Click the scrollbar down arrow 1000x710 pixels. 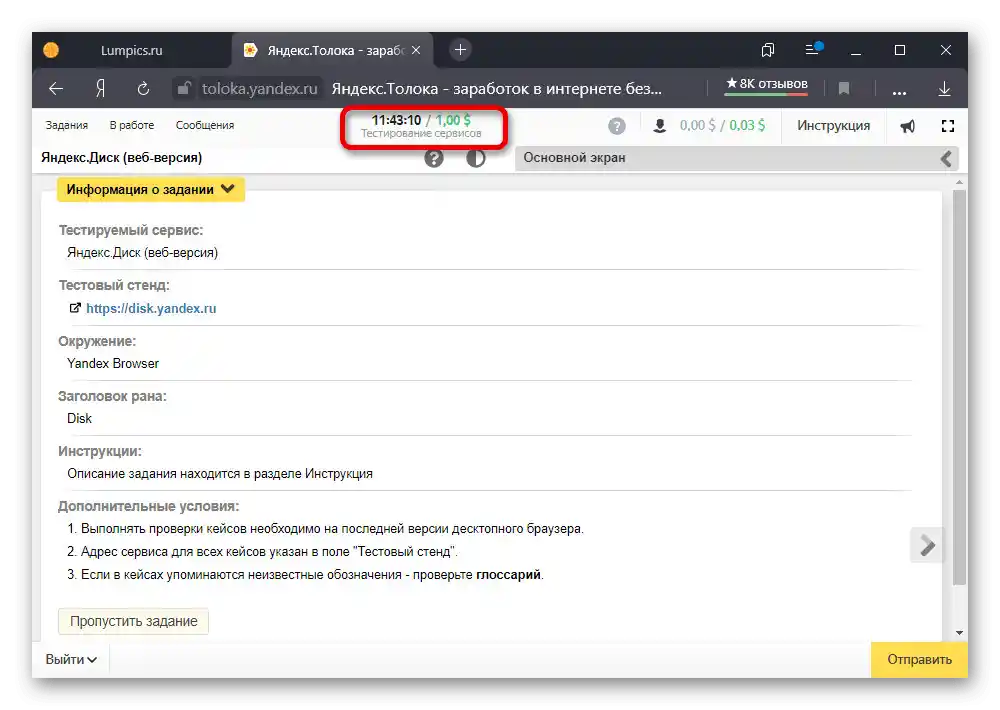coord(959,633)
